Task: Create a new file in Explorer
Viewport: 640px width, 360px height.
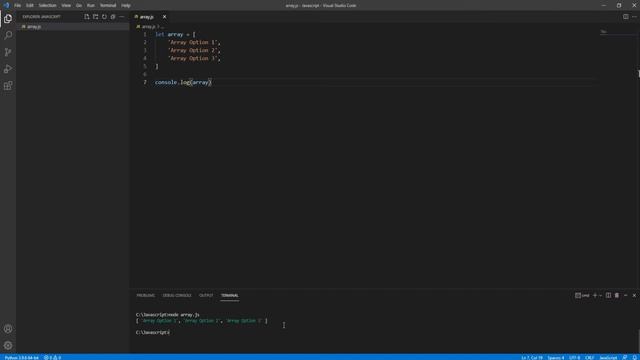Action: tap(87, 17)
